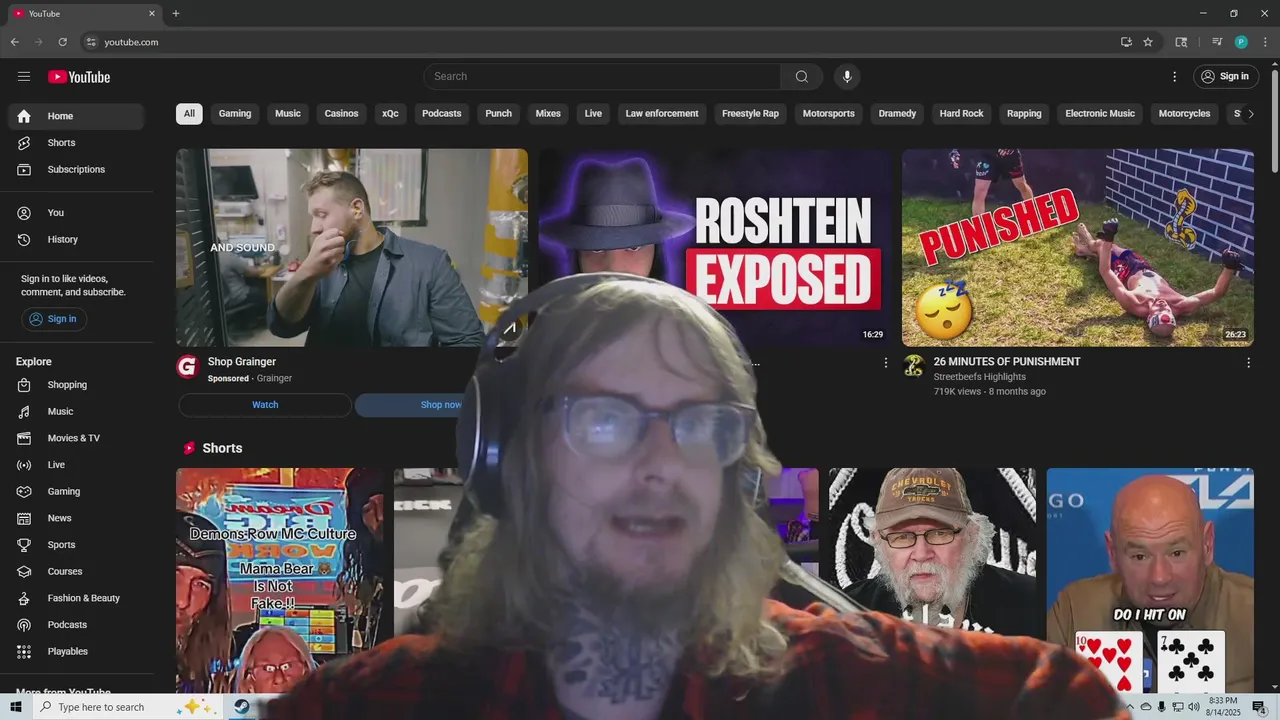Open Grainger advertiser avatar
Viewport: 1280px width, 720px height.
[x=187, y=366]
